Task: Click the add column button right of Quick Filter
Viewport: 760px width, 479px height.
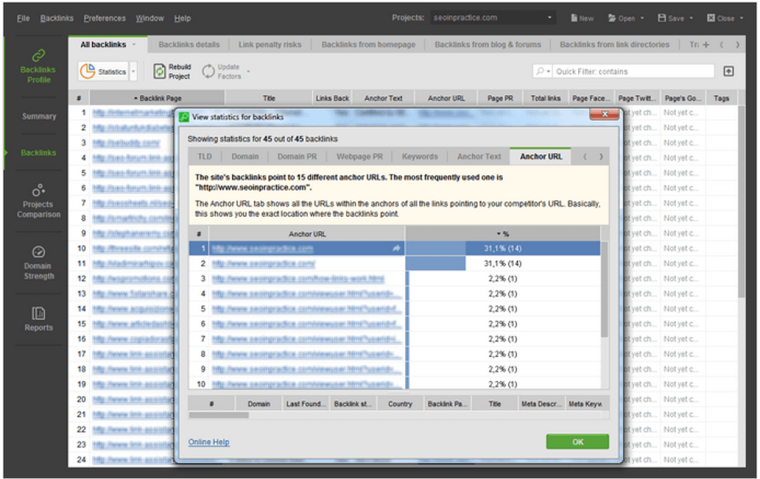Action: click(728, 71)
